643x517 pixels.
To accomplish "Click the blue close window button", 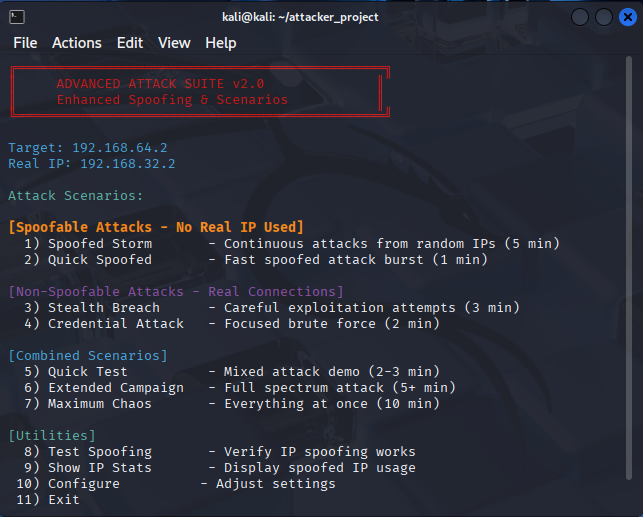I will pos(627,17).
